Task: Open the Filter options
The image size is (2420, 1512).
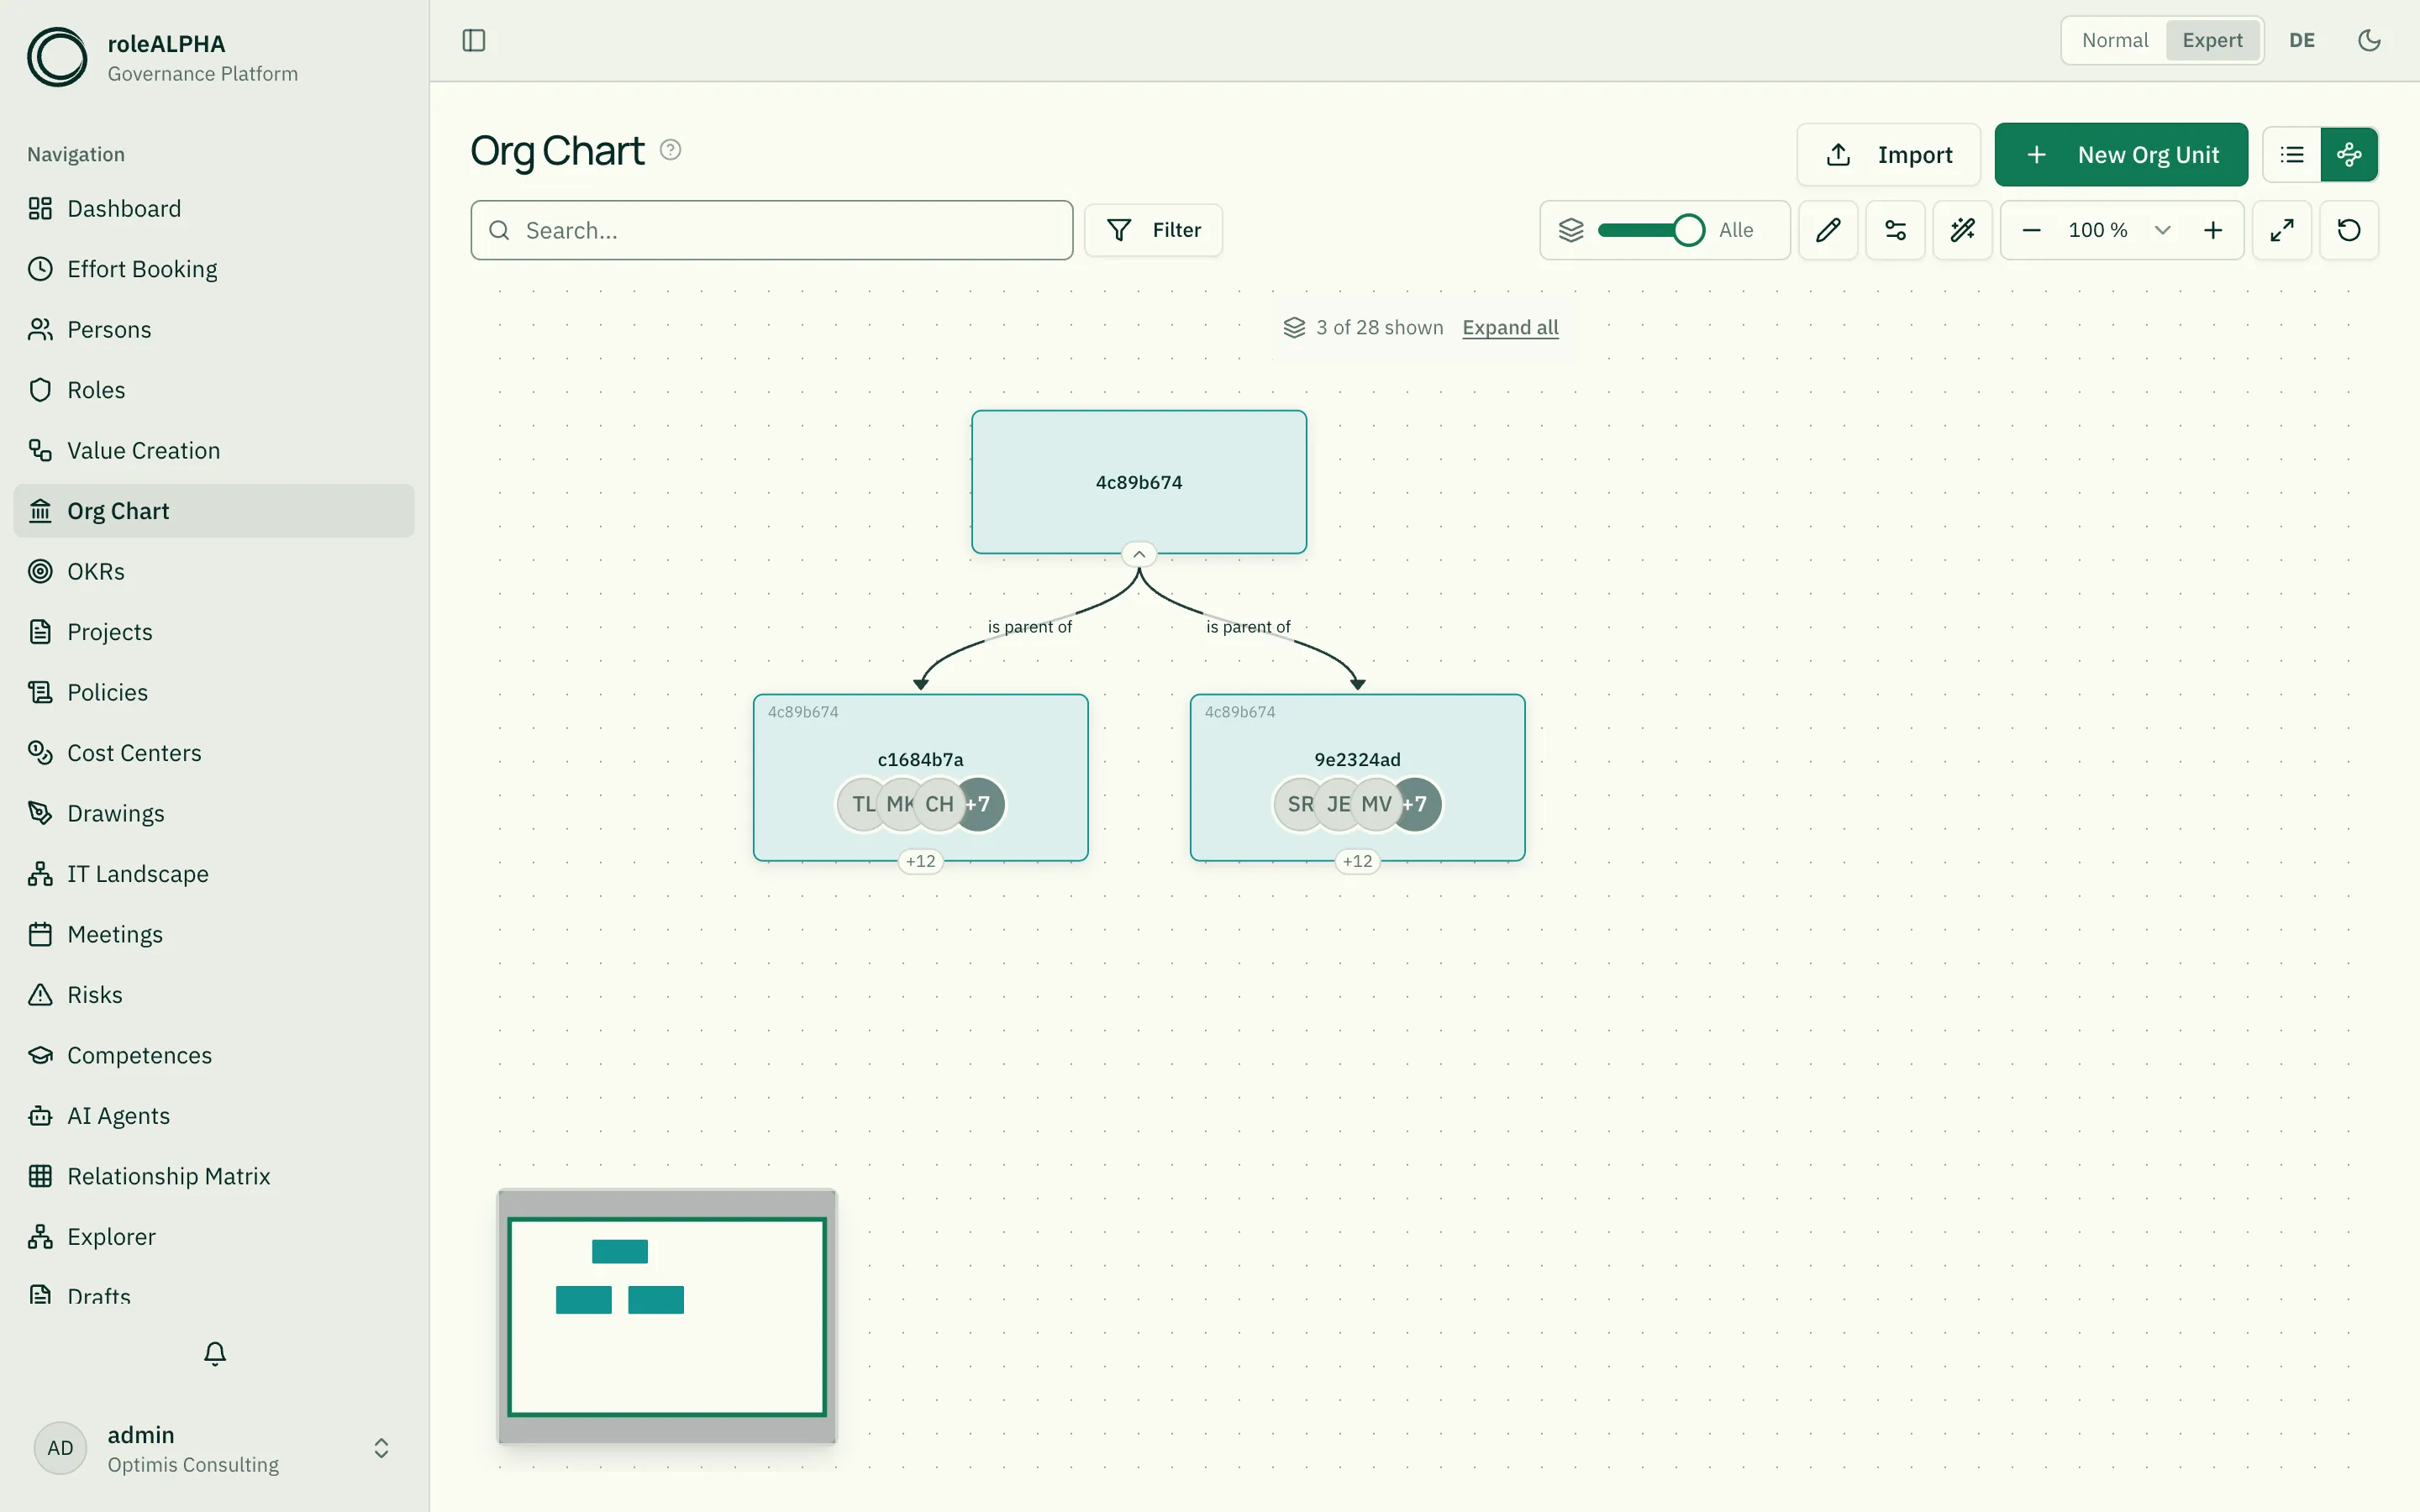Action: point(1153,230)
